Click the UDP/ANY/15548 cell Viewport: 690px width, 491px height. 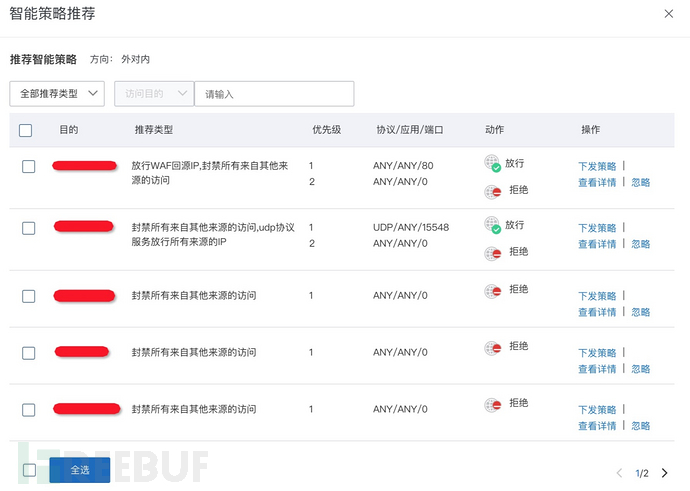click(411, 227)
